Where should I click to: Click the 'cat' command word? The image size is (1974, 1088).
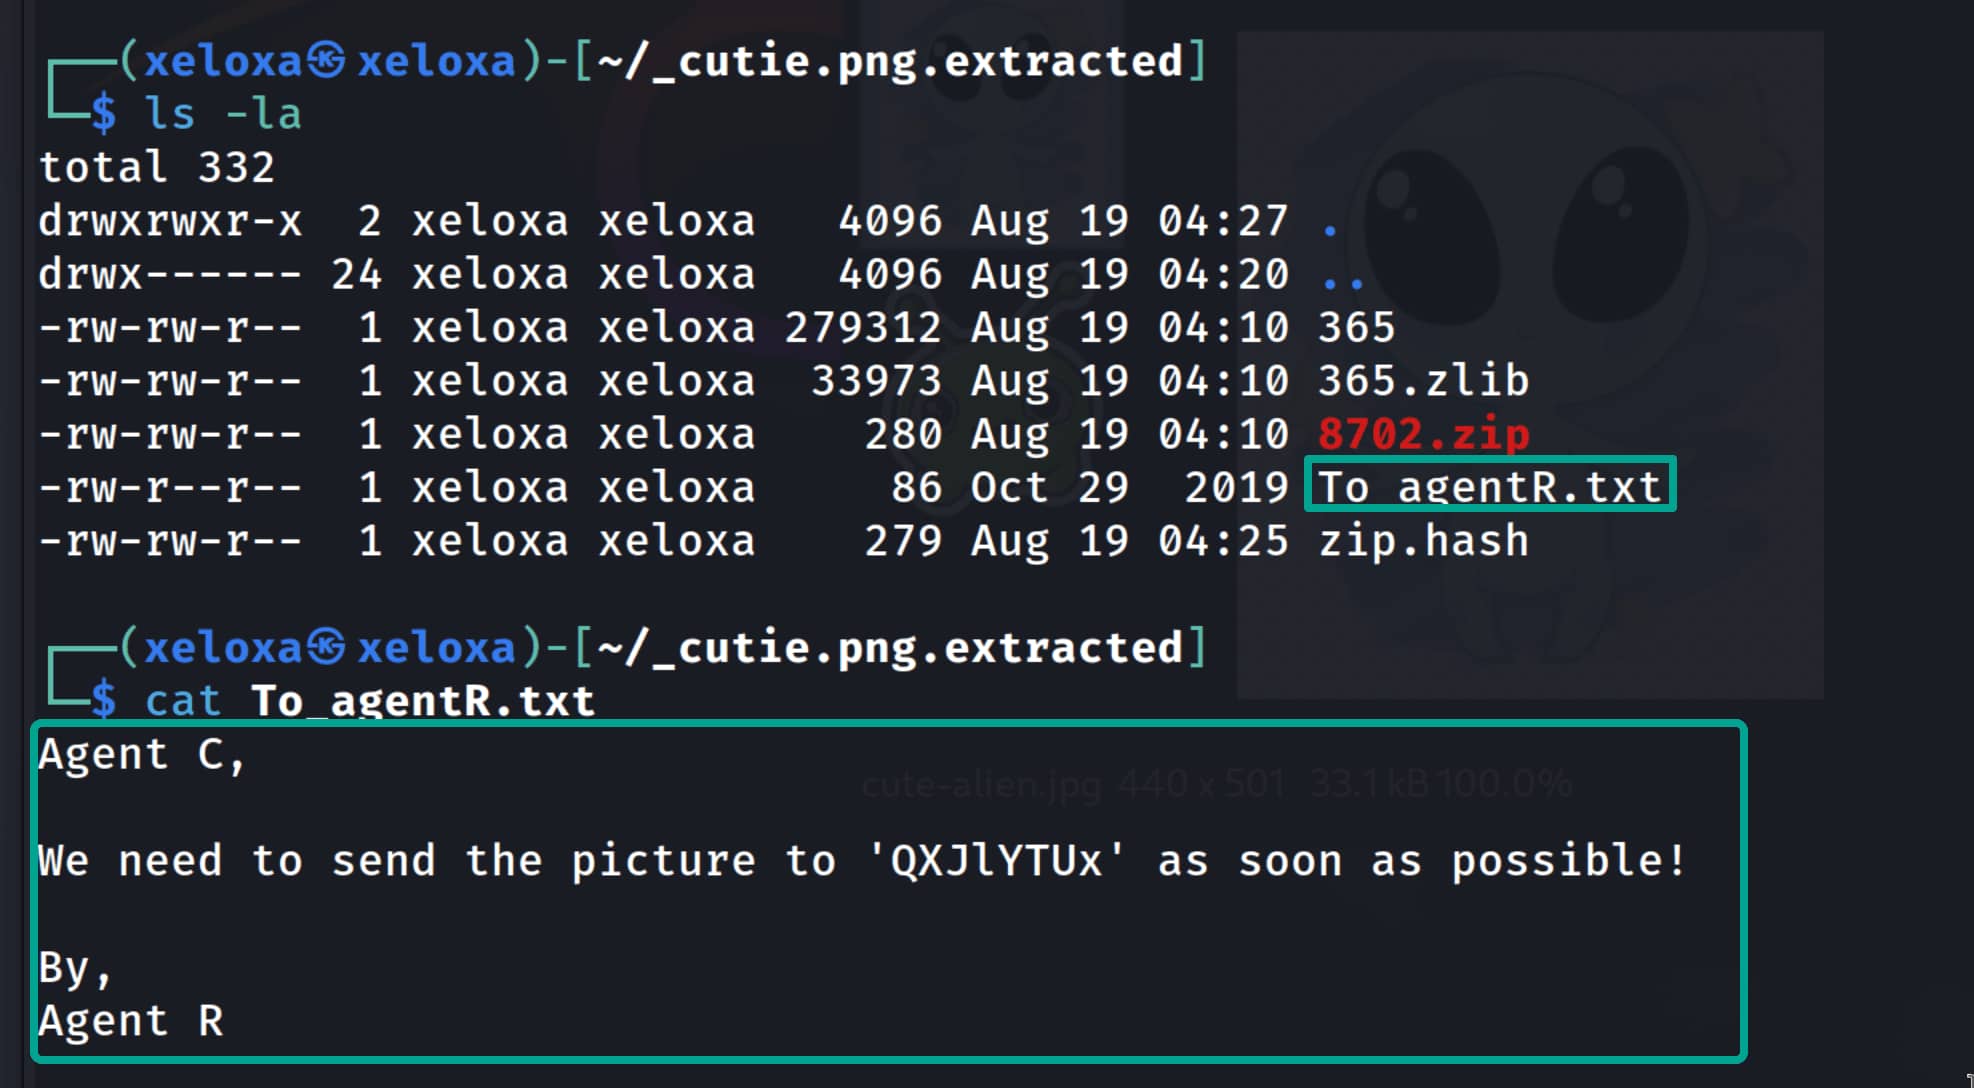tap(182, 701)
